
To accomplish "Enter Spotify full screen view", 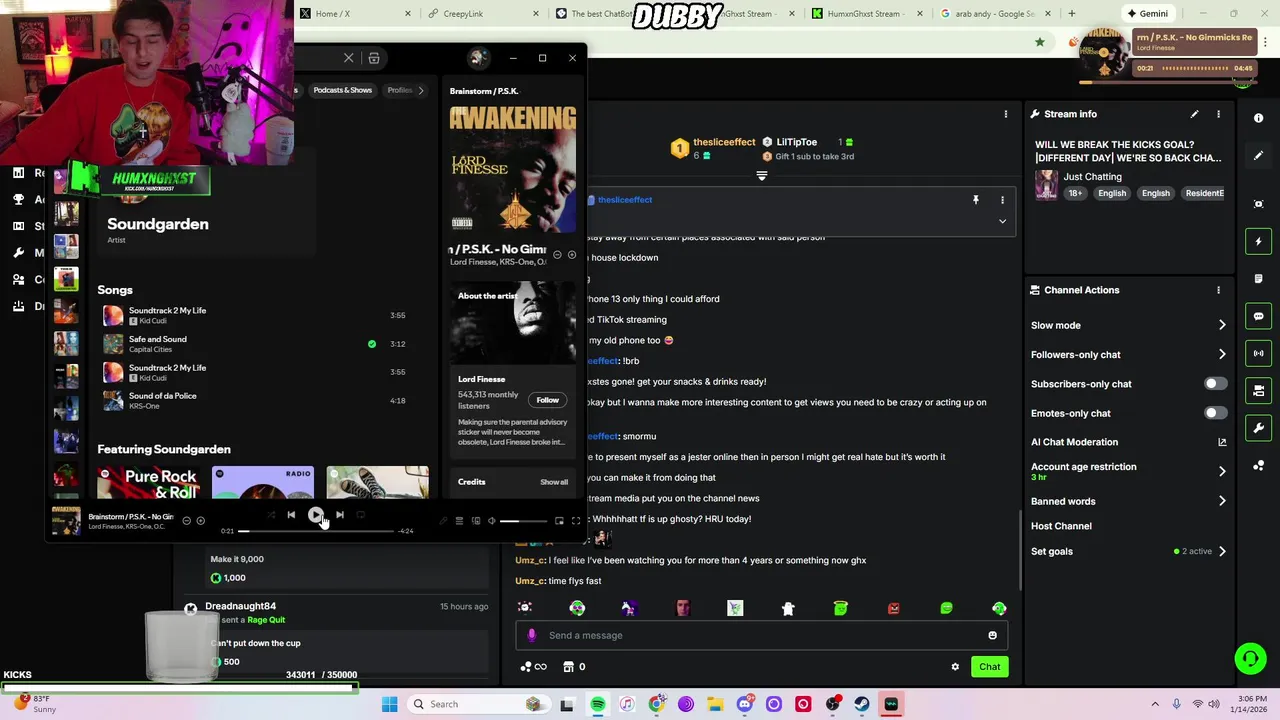I will click(575, 521).
